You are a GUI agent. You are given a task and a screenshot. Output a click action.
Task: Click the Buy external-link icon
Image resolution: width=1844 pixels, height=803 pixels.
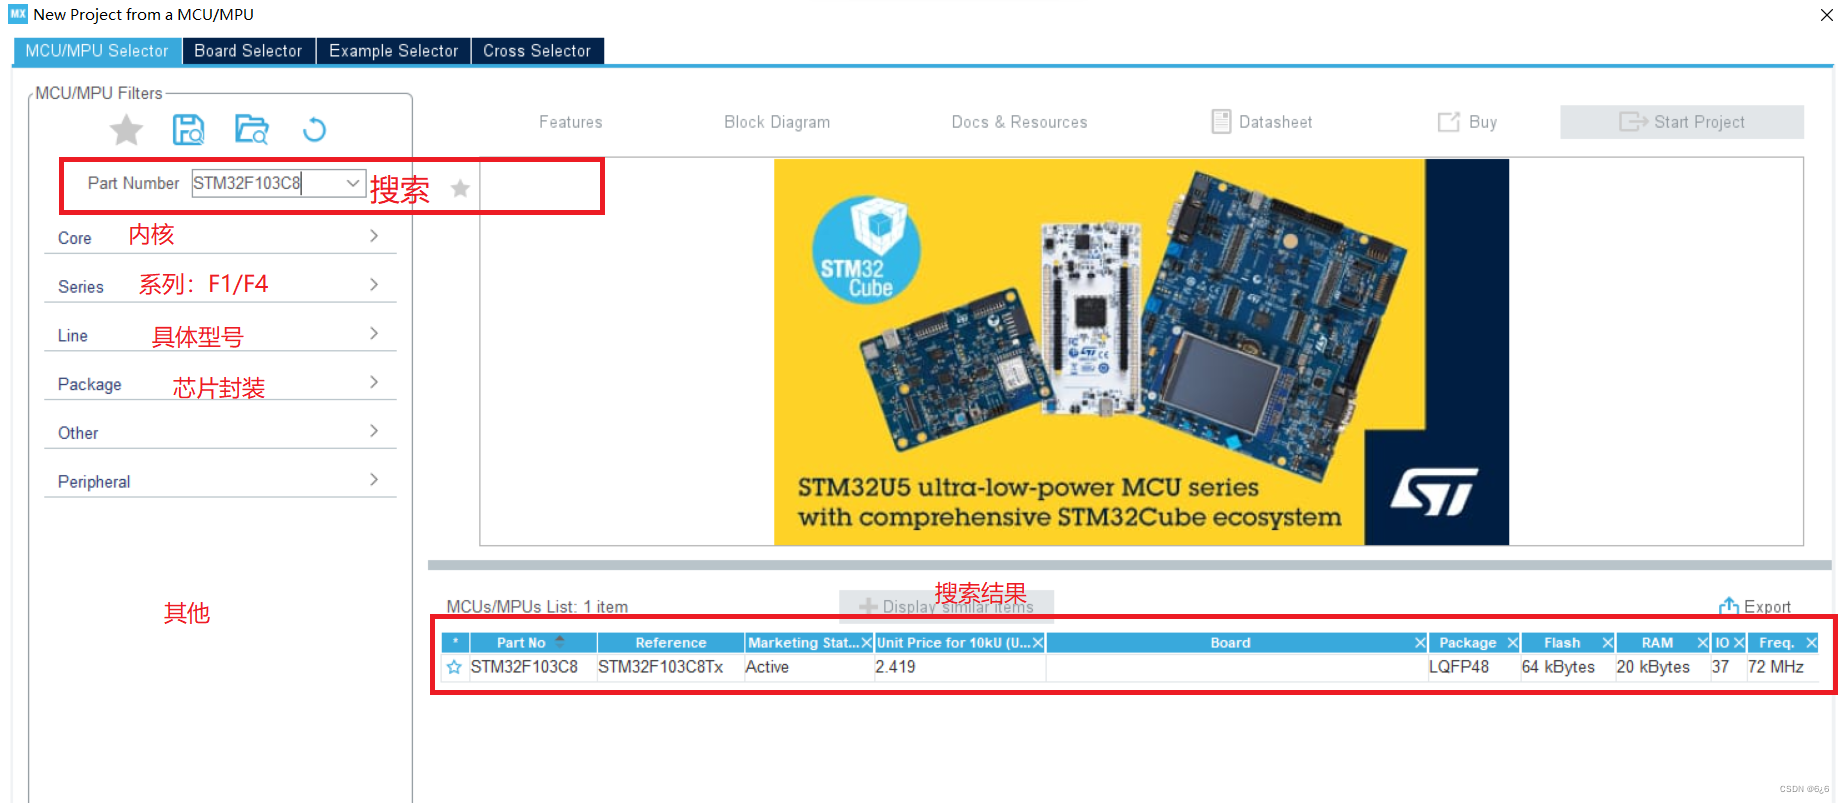[1448, 122]
